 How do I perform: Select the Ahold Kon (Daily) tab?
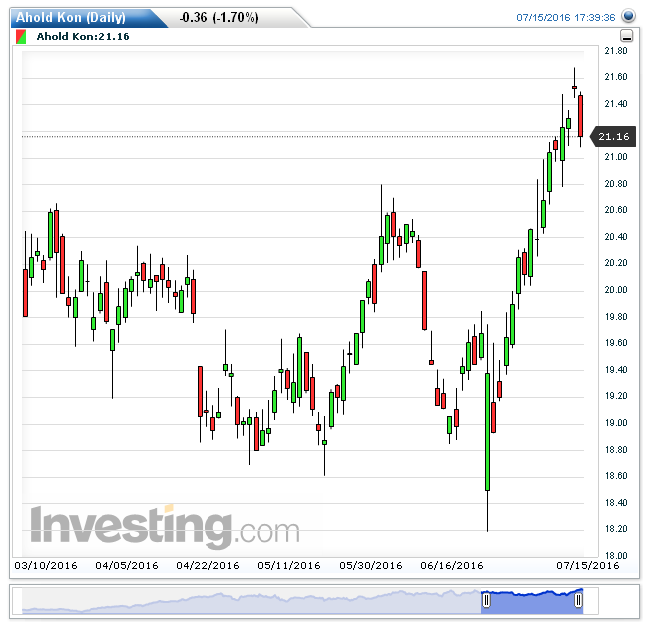coord(70,17)
